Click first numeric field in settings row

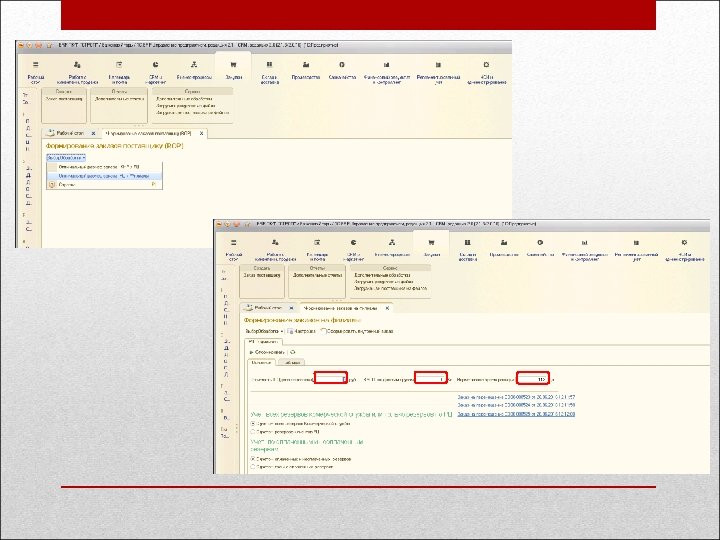(x=330, y=379)
